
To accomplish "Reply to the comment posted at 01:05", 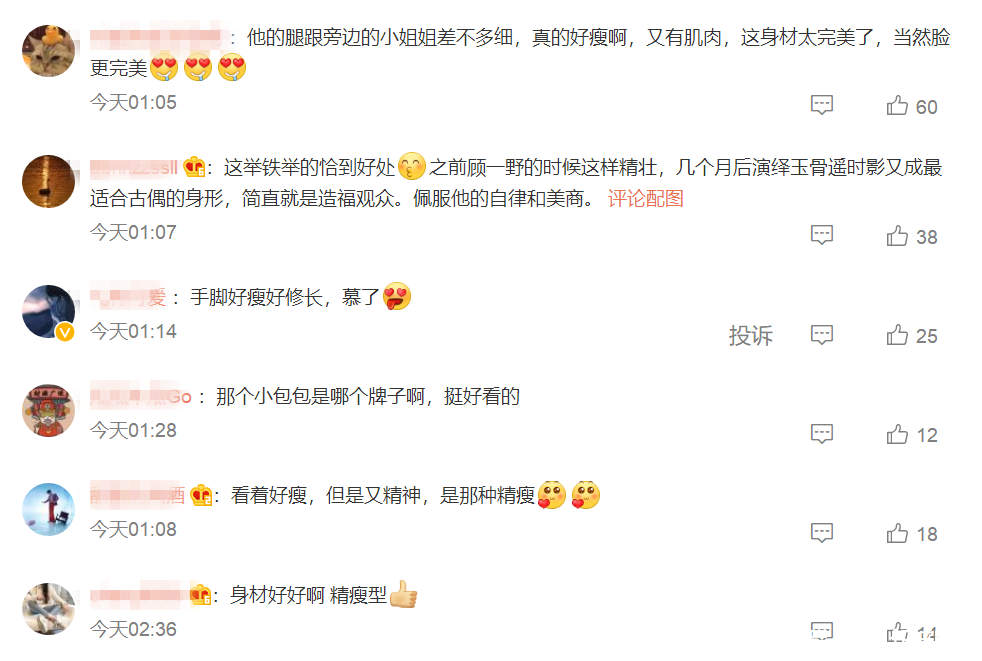I will click(822, 105).
